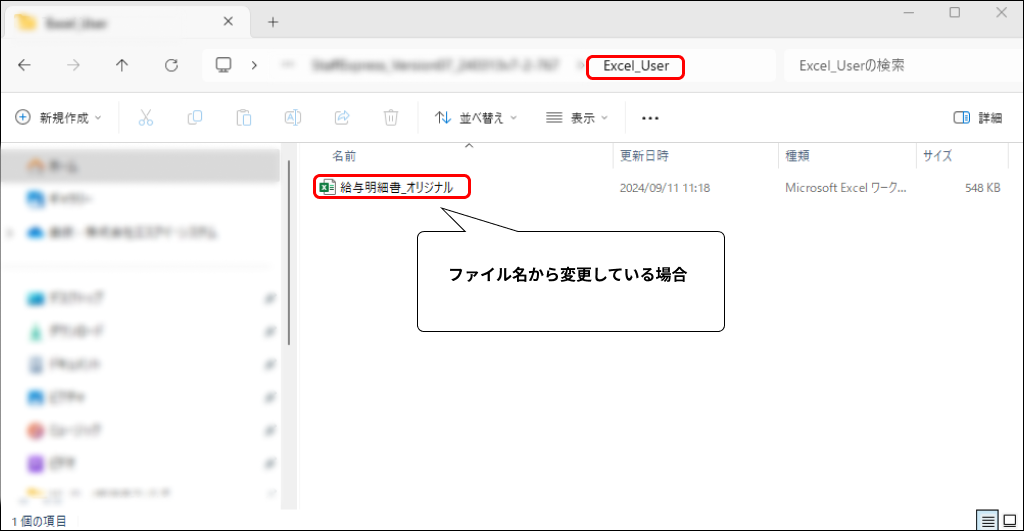This screenshot has width=1024, height=531.
Task: Maximize the Explorer window
Action: [x=955, y=12]
